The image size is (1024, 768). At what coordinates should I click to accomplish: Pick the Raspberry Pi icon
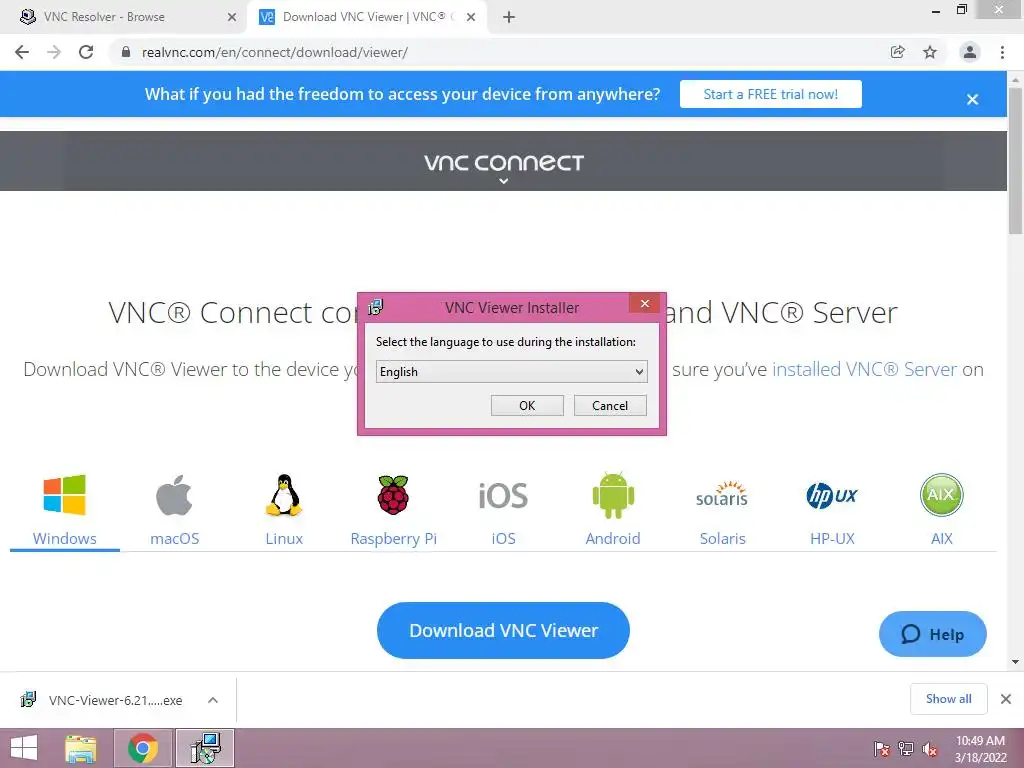pyautogui.click(x=393, y=495)
